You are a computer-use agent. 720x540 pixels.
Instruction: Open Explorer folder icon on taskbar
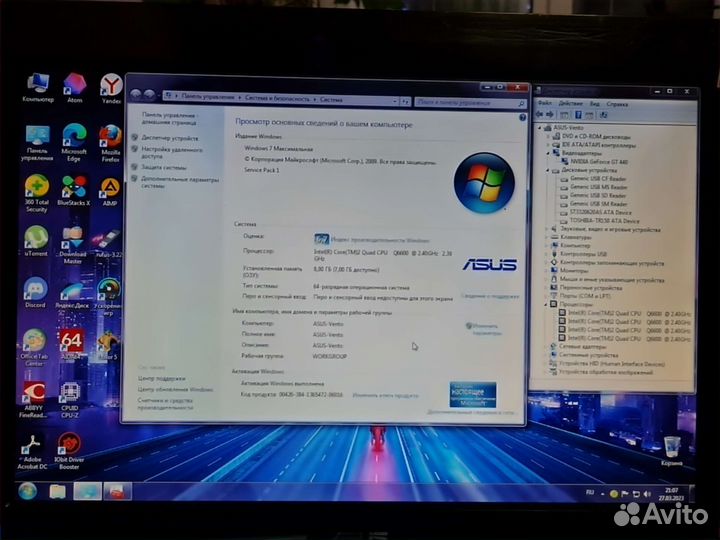coord(57,491)
